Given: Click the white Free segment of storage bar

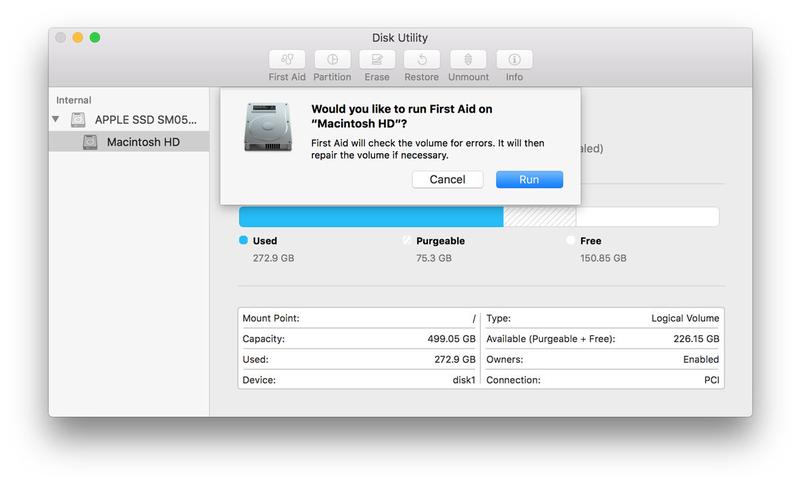Looking at the screenshot, I should point(646,217).
